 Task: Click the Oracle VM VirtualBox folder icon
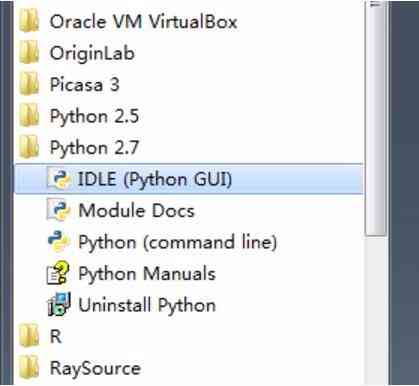click(29, 22)
